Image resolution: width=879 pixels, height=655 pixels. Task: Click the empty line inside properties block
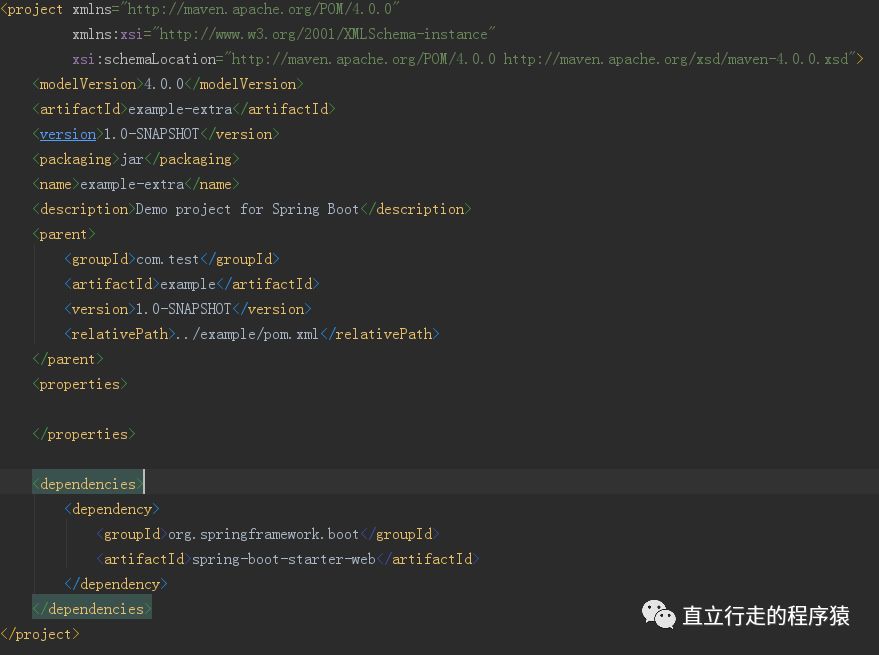[x=440, y=409]
